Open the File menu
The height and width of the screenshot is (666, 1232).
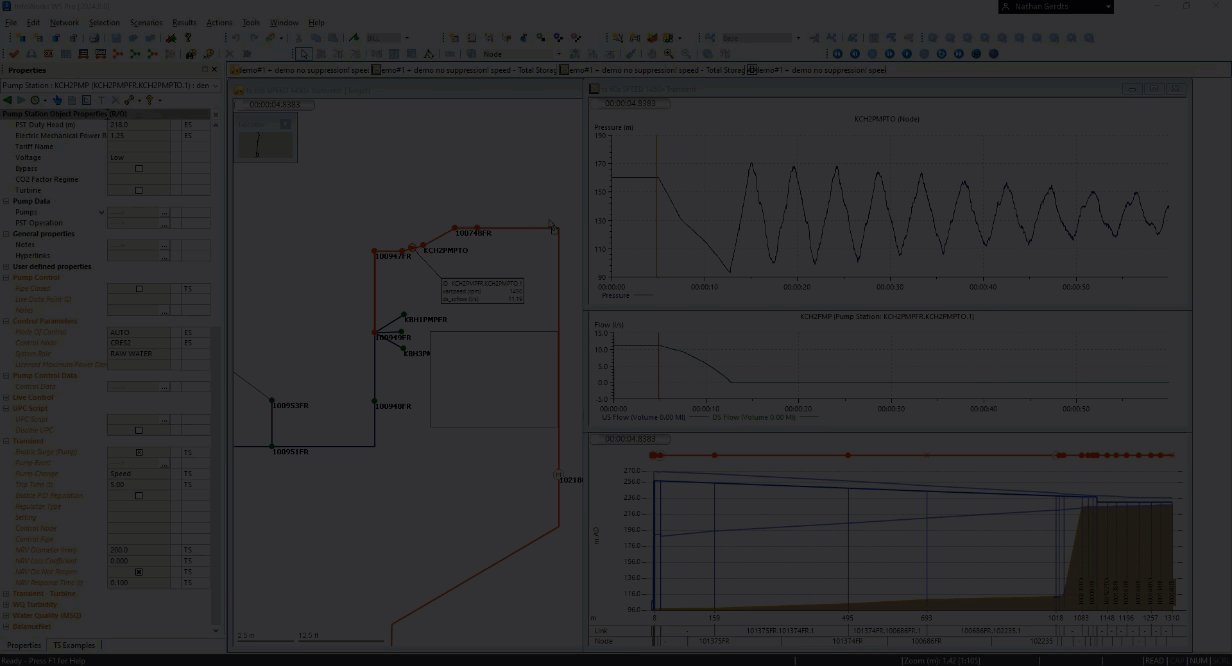(10, 22)
